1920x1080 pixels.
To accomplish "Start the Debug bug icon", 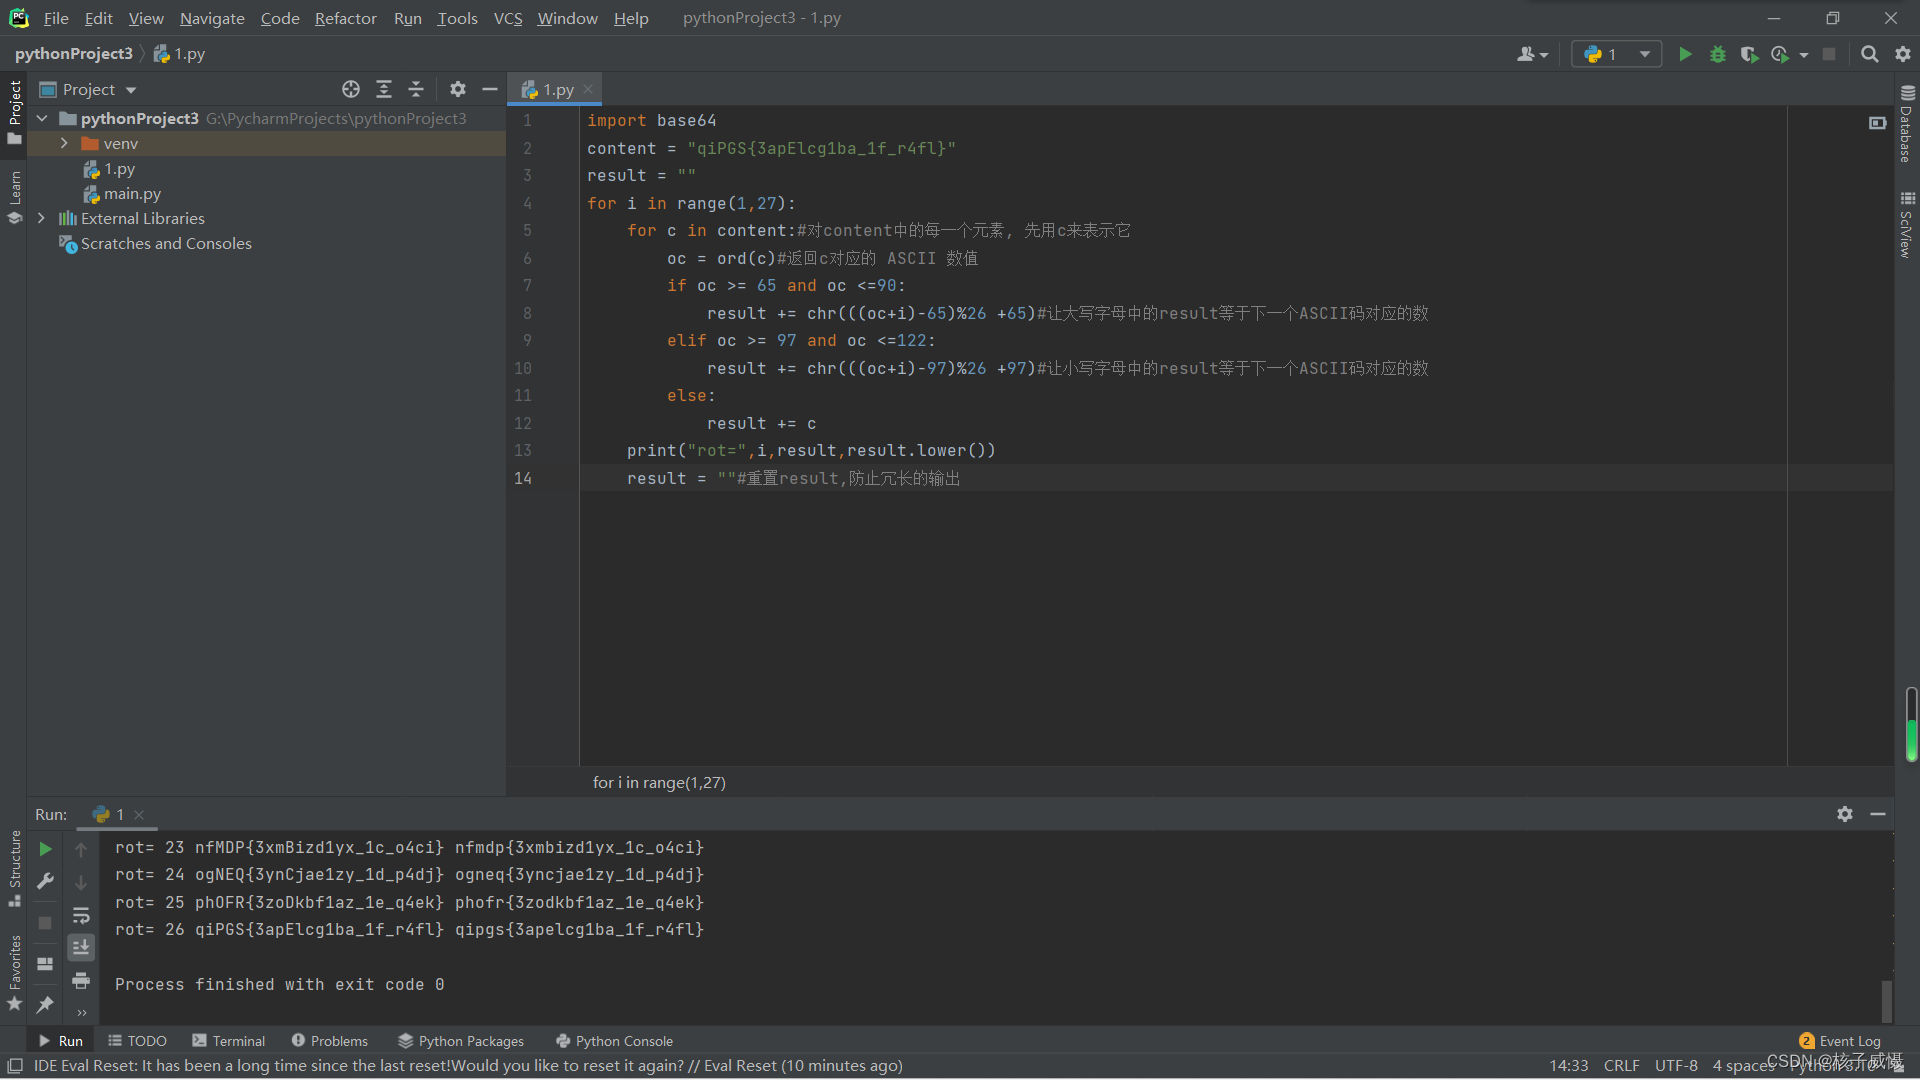I will coord(1717,54).
